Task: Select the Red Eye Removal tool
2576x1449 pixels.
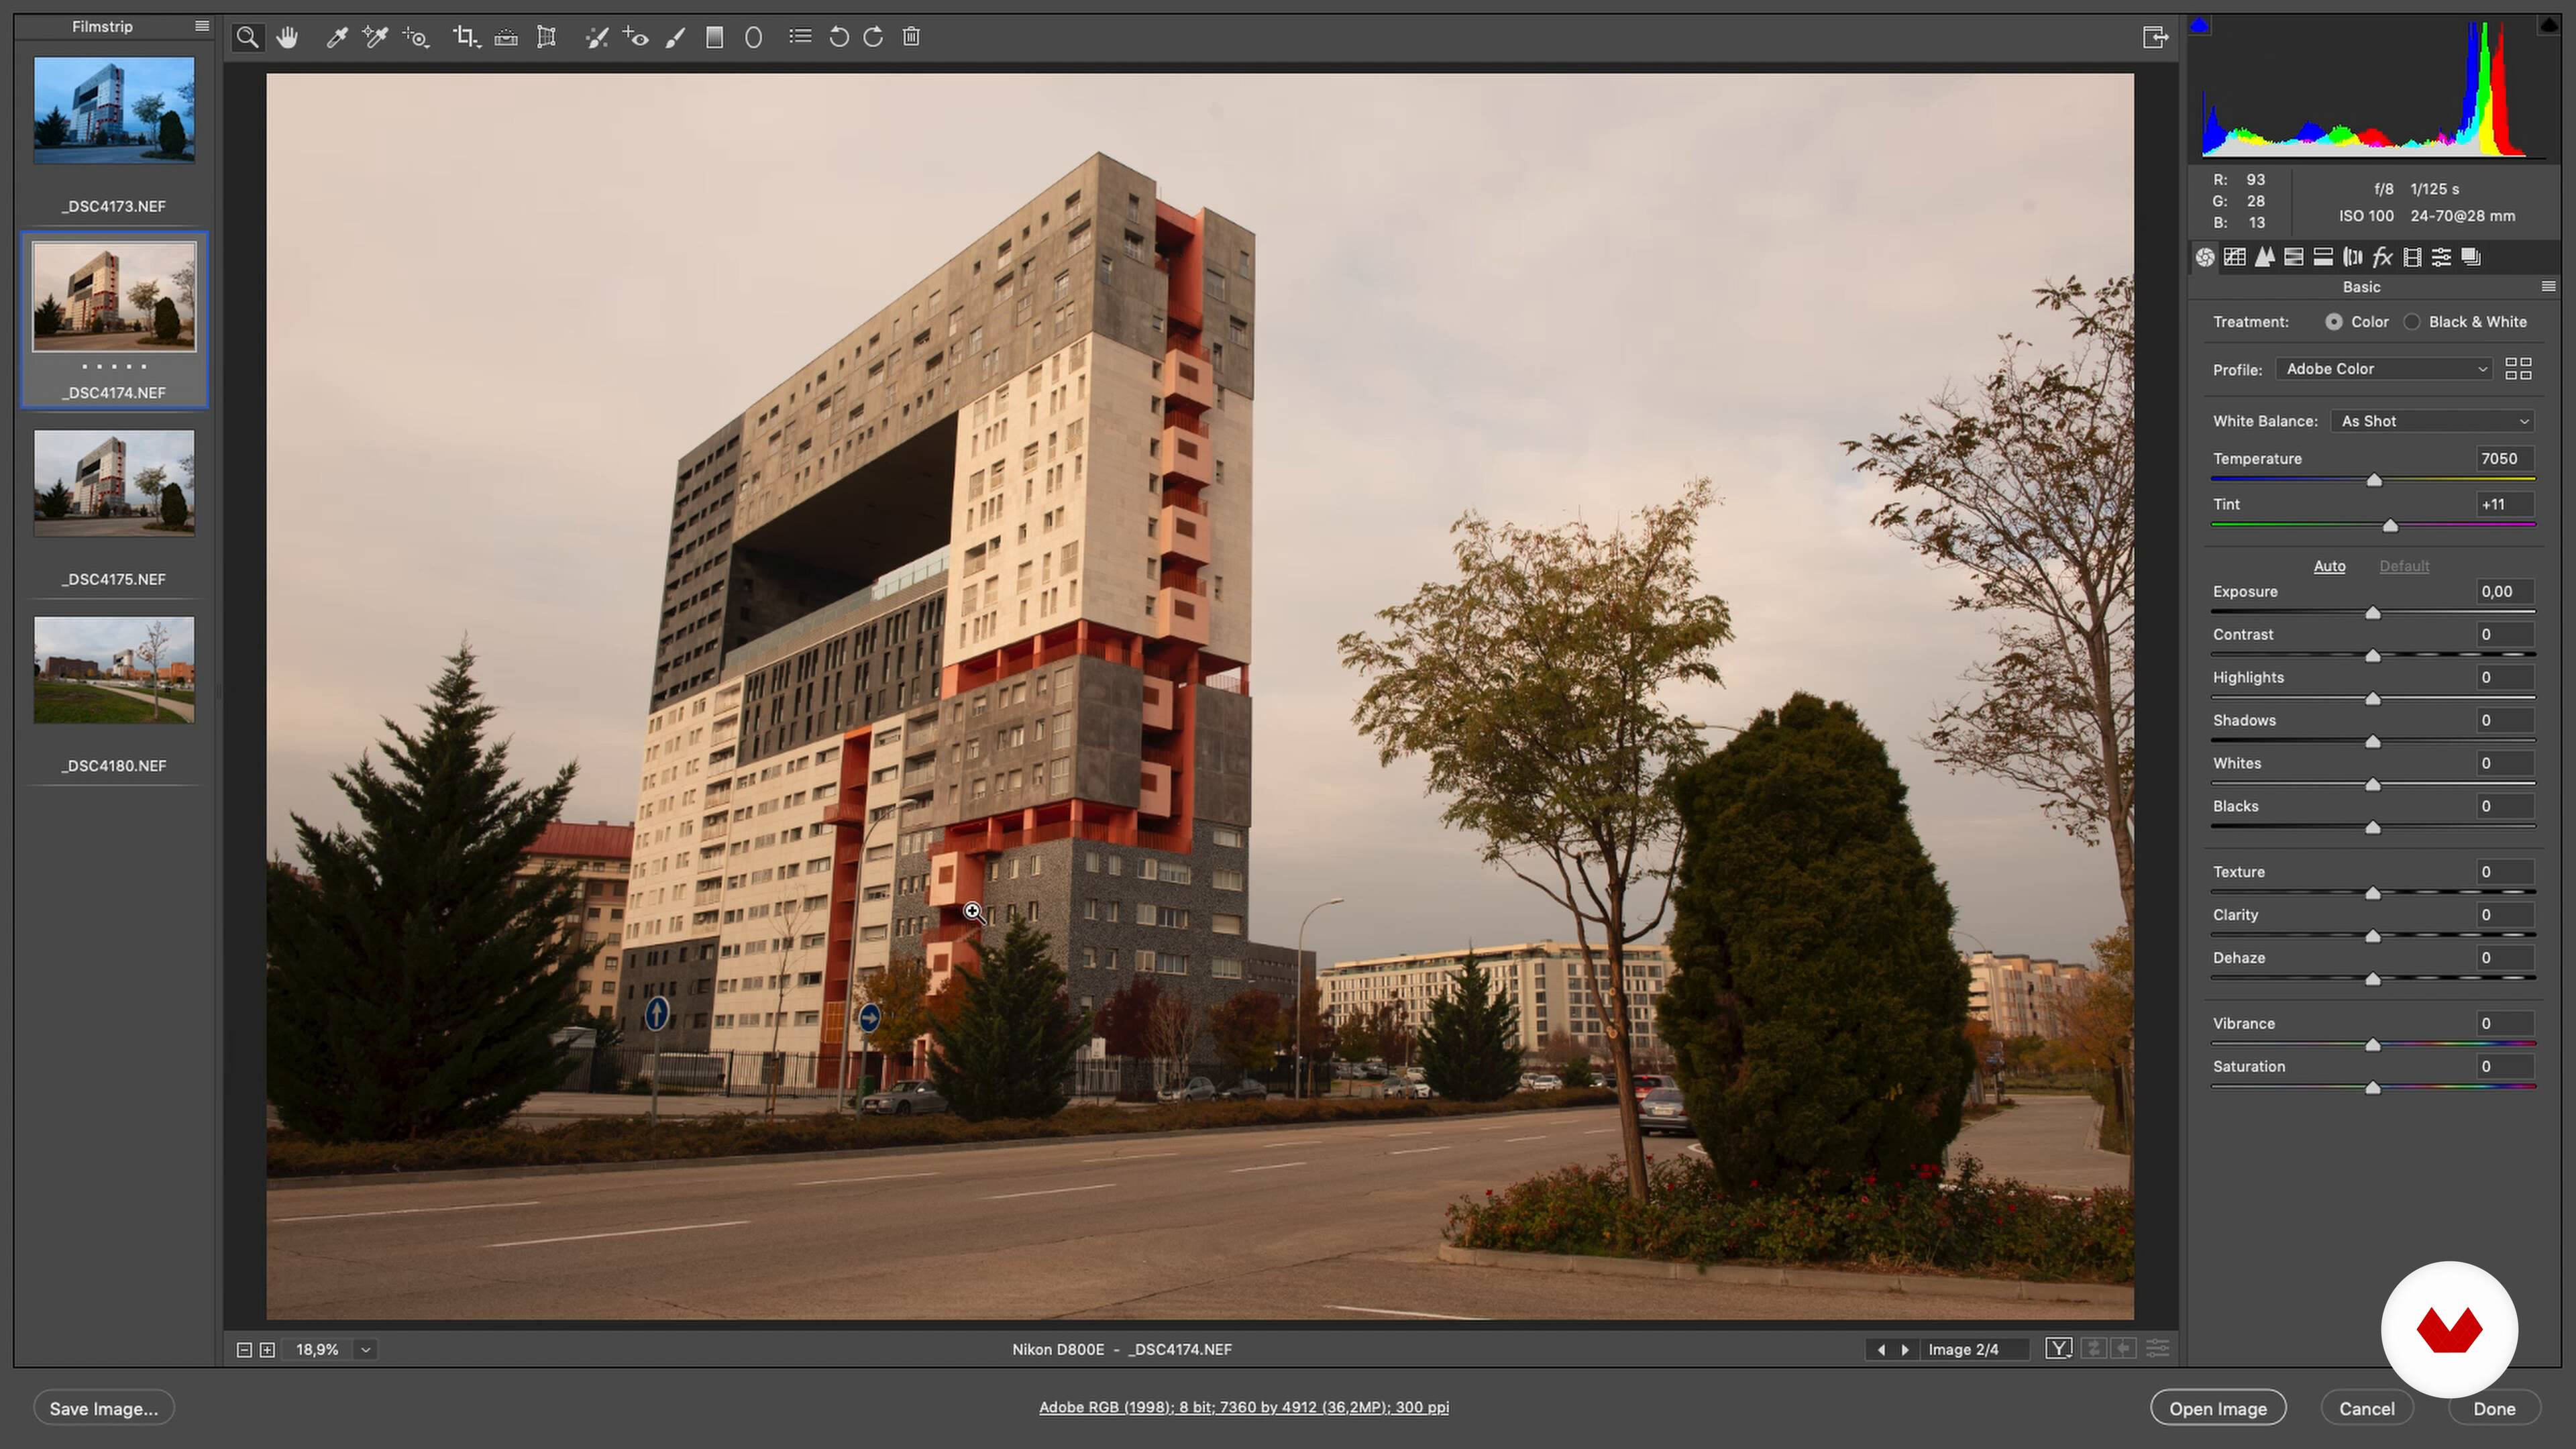Action: [x=636, y=38]
